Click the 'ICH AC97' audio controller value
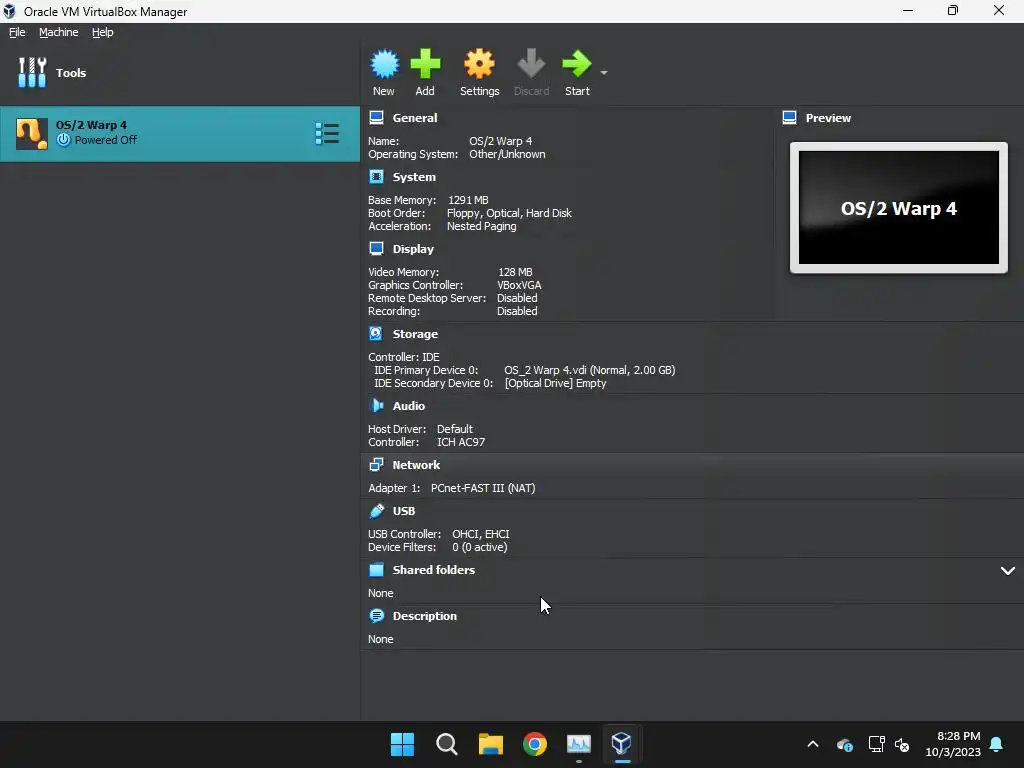 point(461,442)
